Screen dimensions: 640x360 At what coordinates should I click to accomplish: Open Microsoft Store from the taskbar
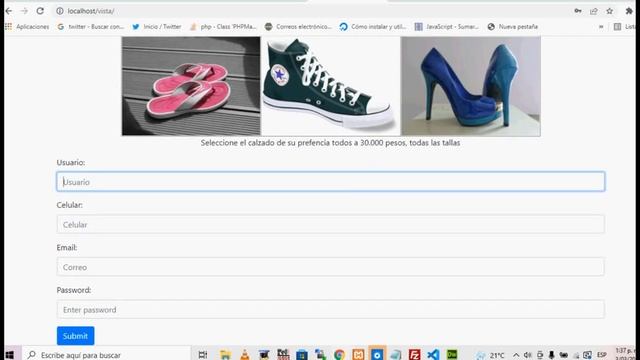[x=302, y=355]
